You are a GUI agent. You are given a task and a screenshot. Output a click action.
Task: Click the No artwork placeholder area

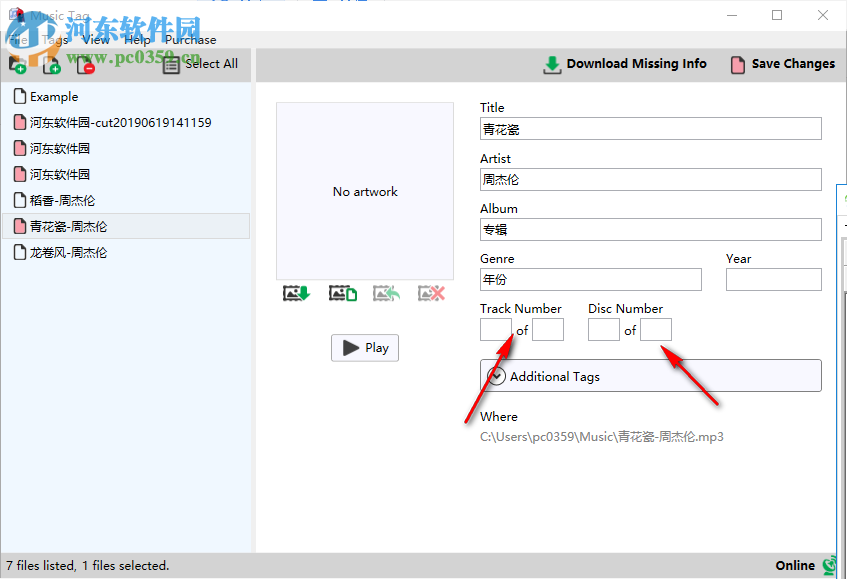365,191
